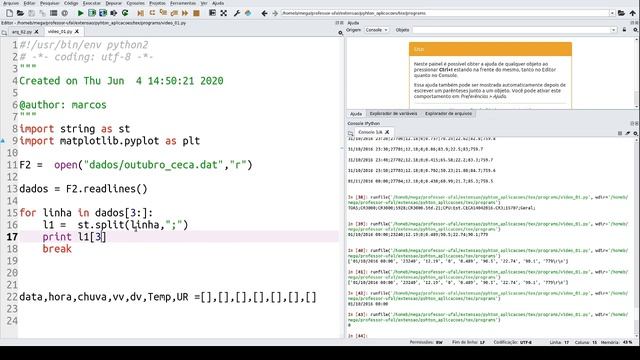Run the file with green play icon

(x=80, y=13)
